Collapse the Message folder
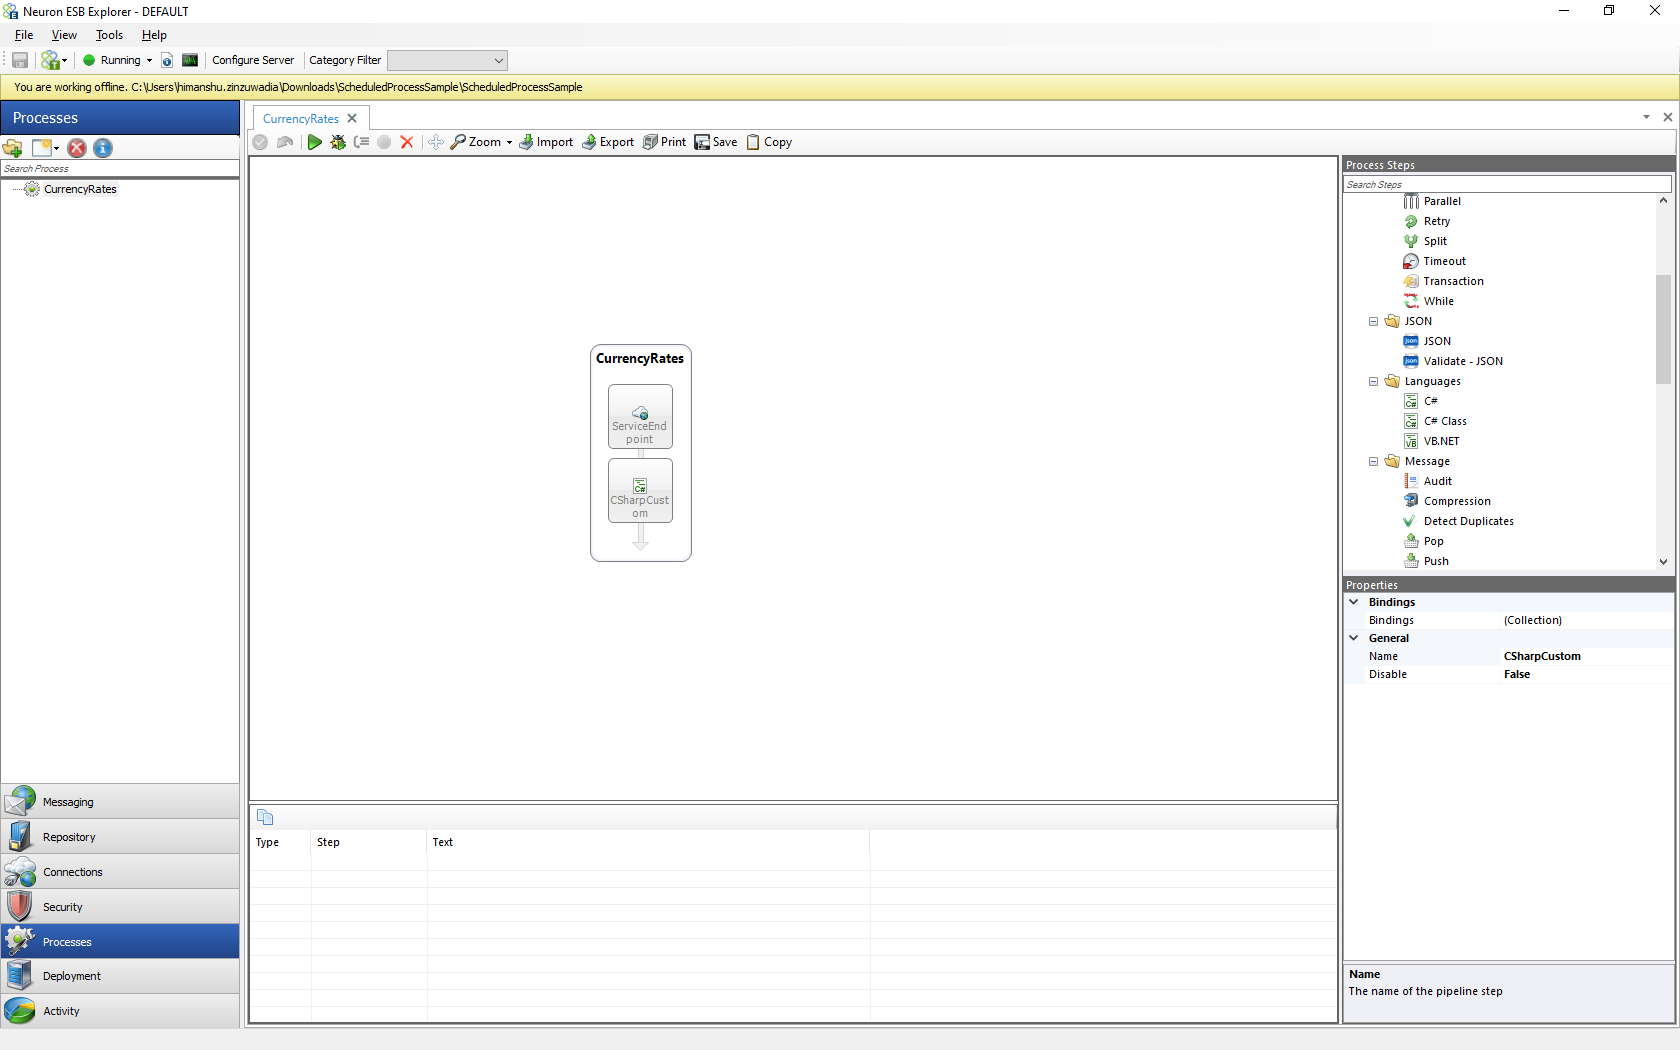Image resolution: width=1680 pixels, height=1050 pixels. coord(1374,461)
